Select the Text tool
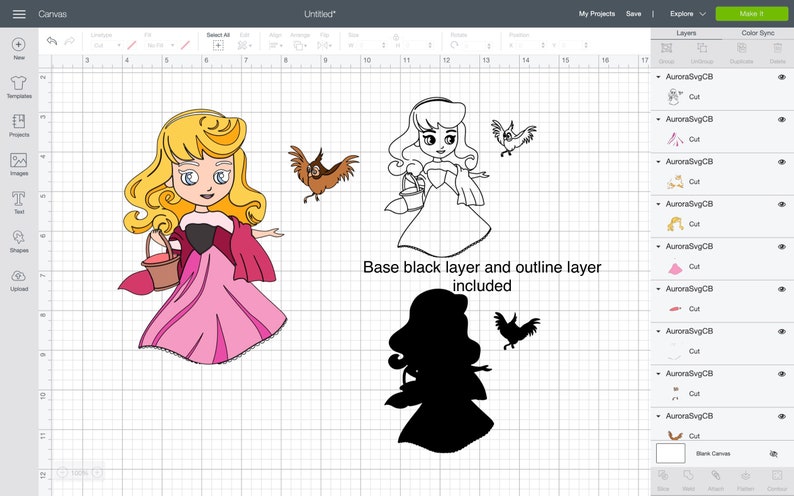 pyautogui.click(x=19, y=198)
